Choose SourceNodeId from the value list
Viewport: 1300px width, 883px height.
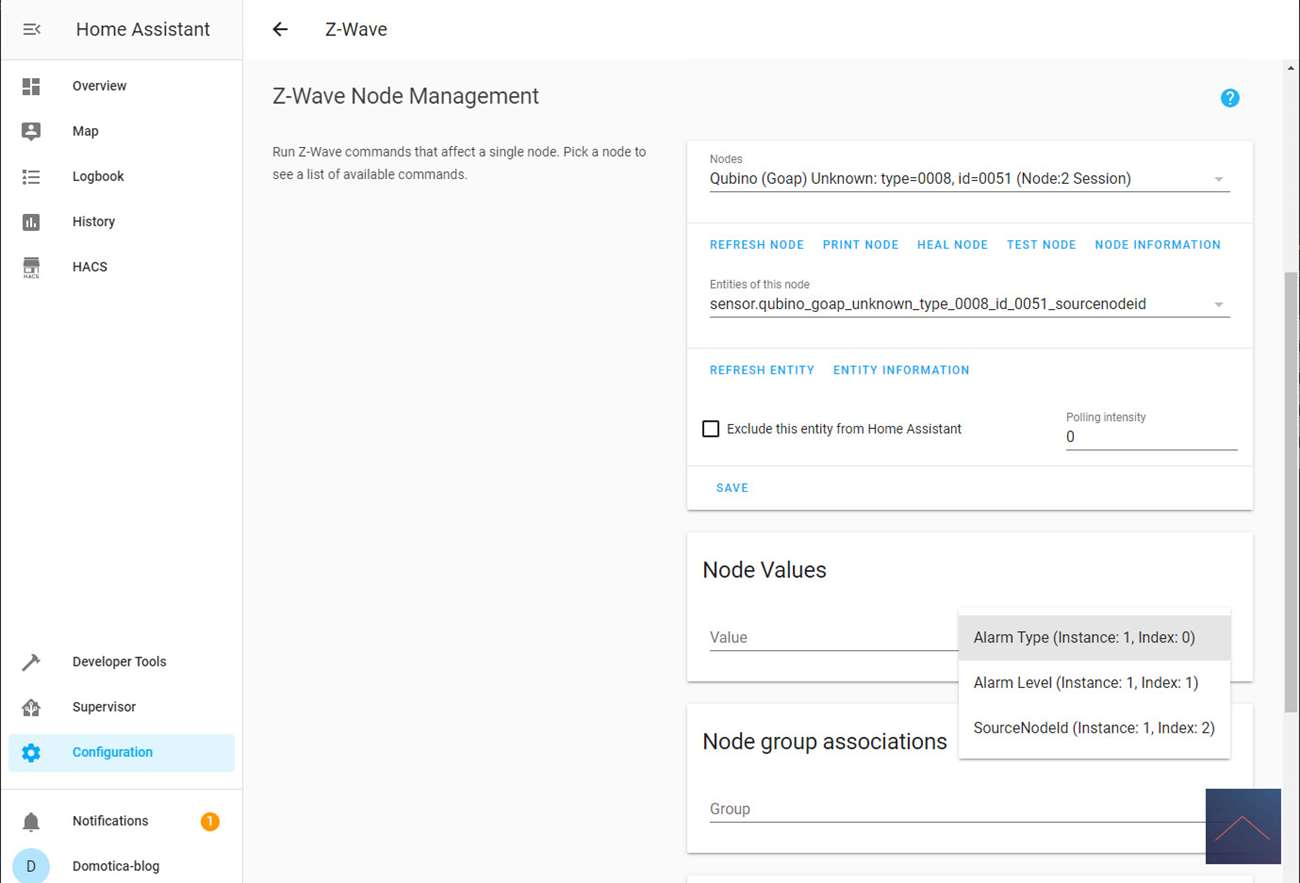click(x=1093, y=728)
